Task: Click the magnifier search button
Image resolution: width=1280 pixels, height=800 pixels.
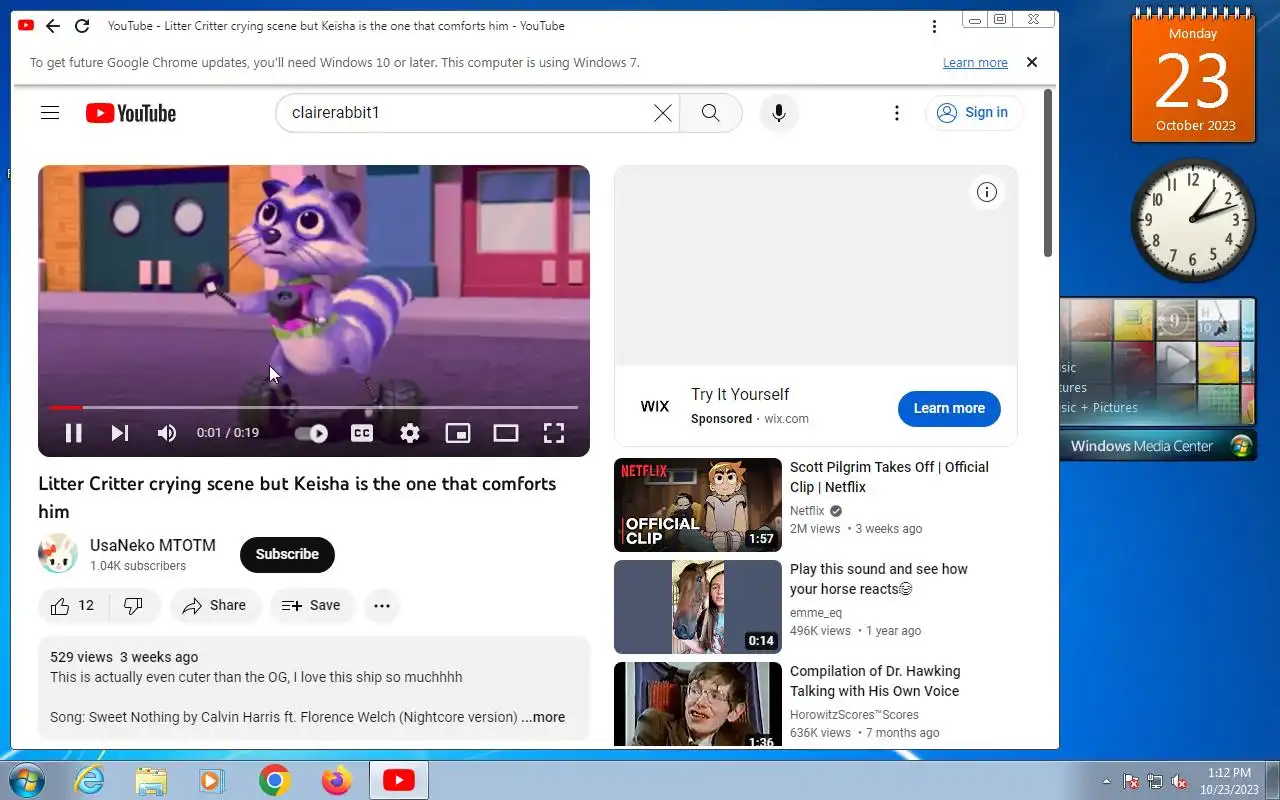Action: coord(711,113)
